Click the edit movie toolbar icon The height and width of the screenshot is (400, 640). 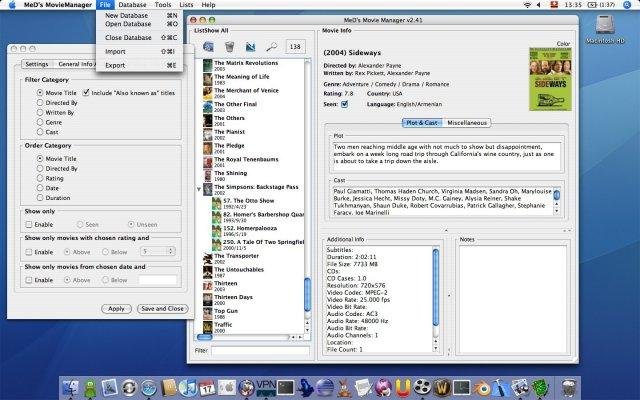pyautogui.click(x=250, y=47)
